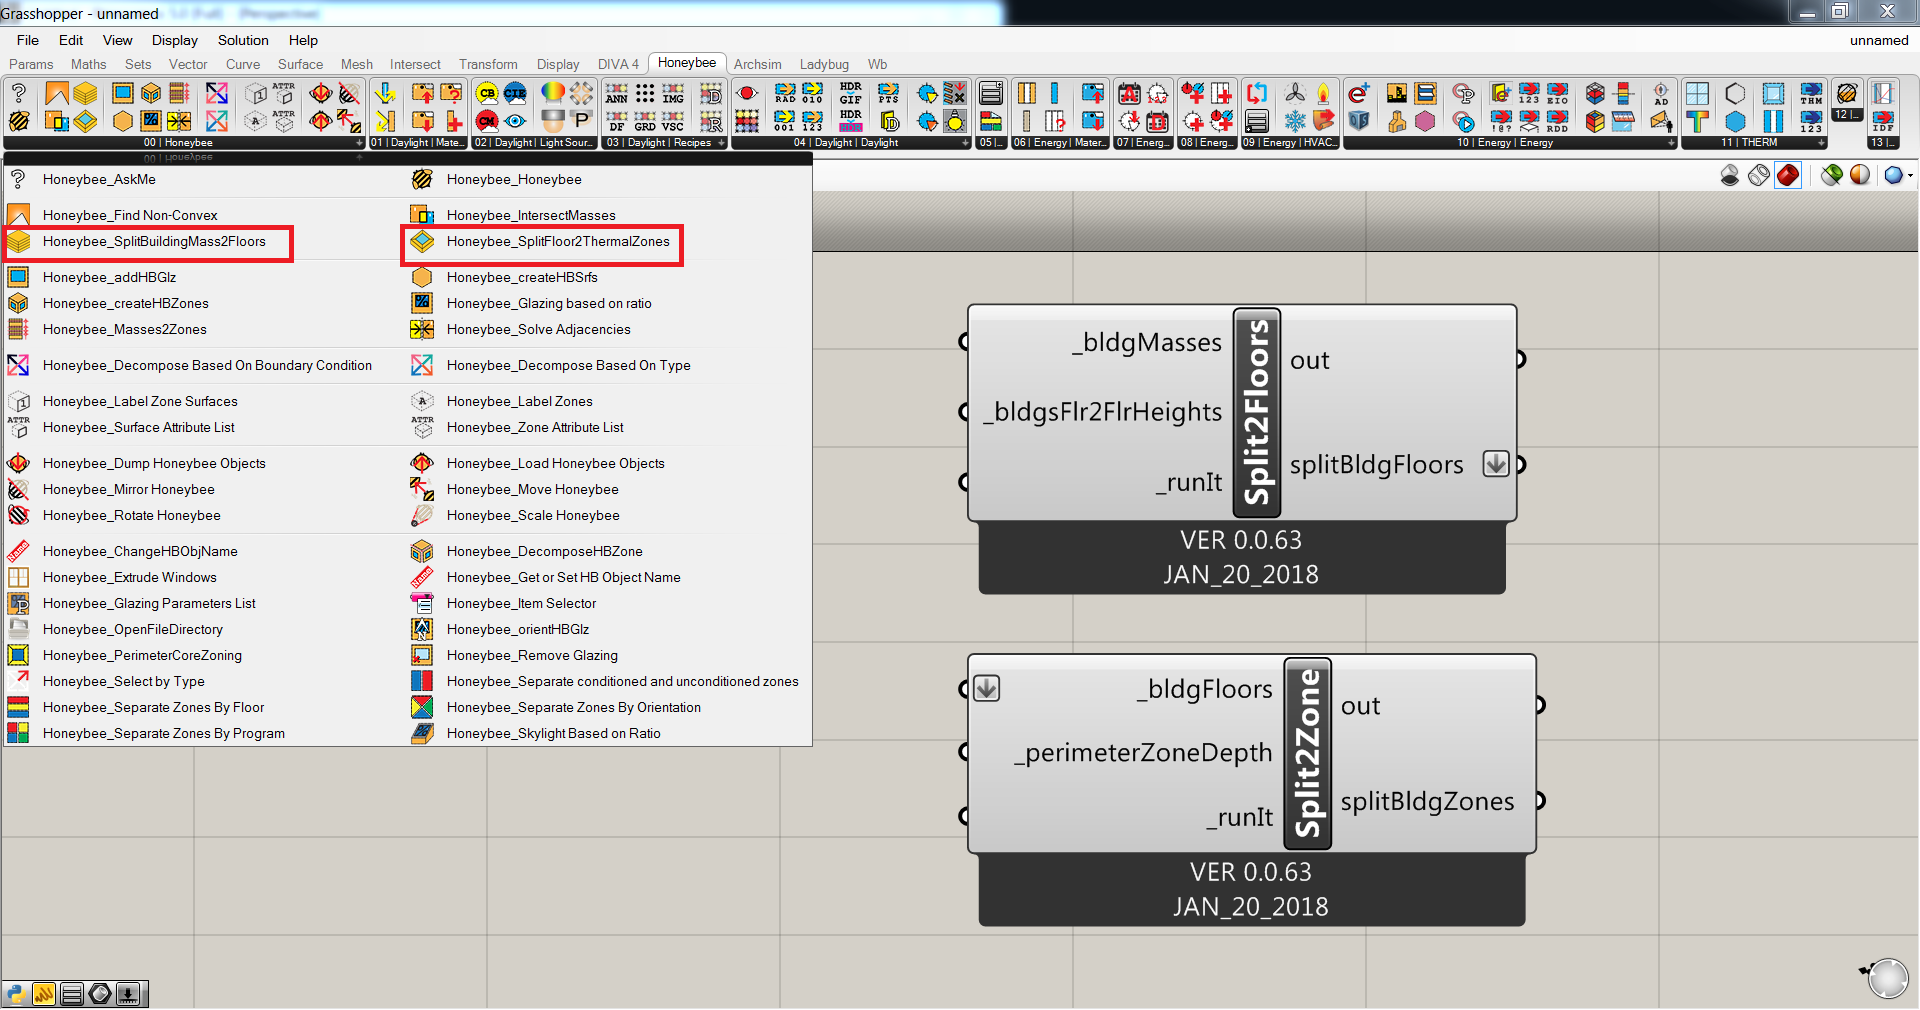Click the Honeybee_AskMe question mark icon in ribbon

[18, 93]
